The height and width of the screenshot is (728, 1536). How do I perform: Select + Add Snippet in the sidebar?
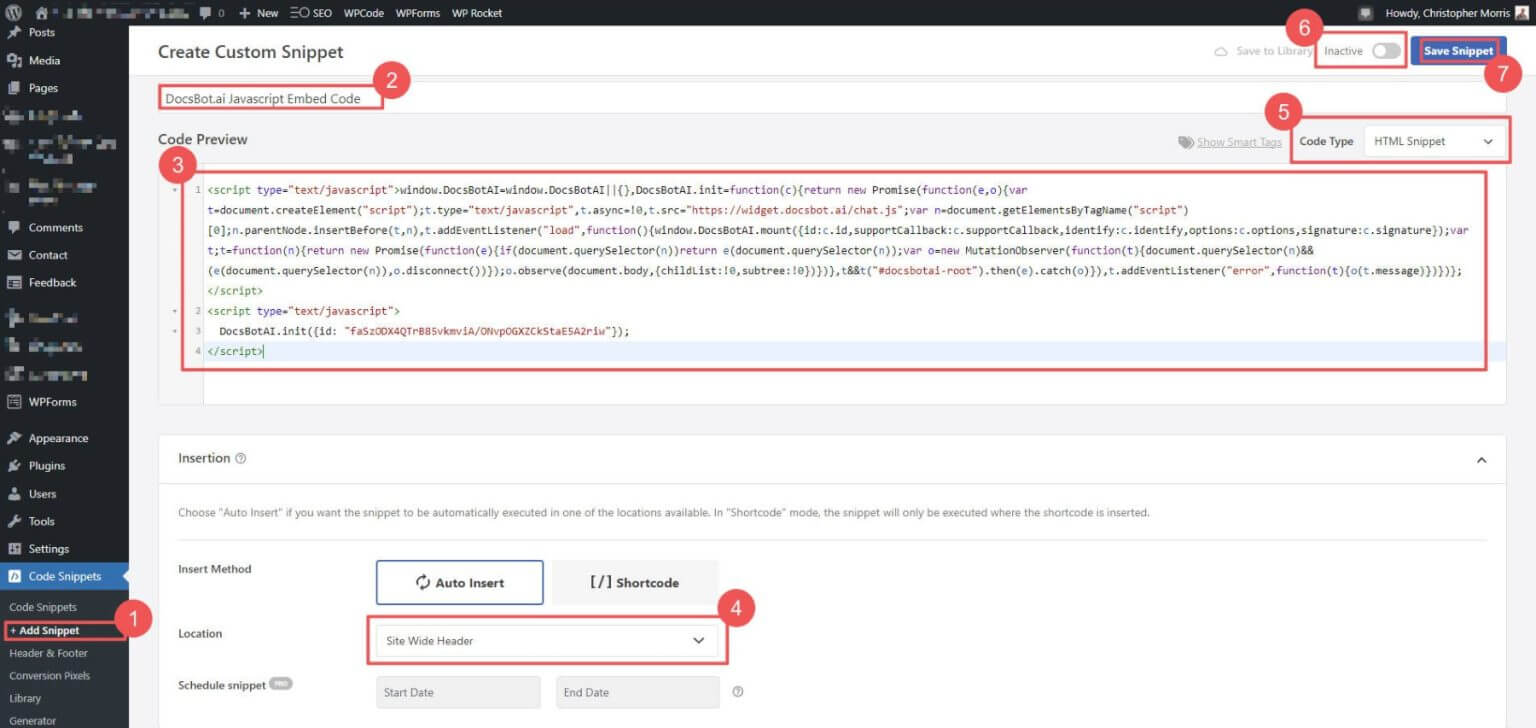click(x=45, y=630)
